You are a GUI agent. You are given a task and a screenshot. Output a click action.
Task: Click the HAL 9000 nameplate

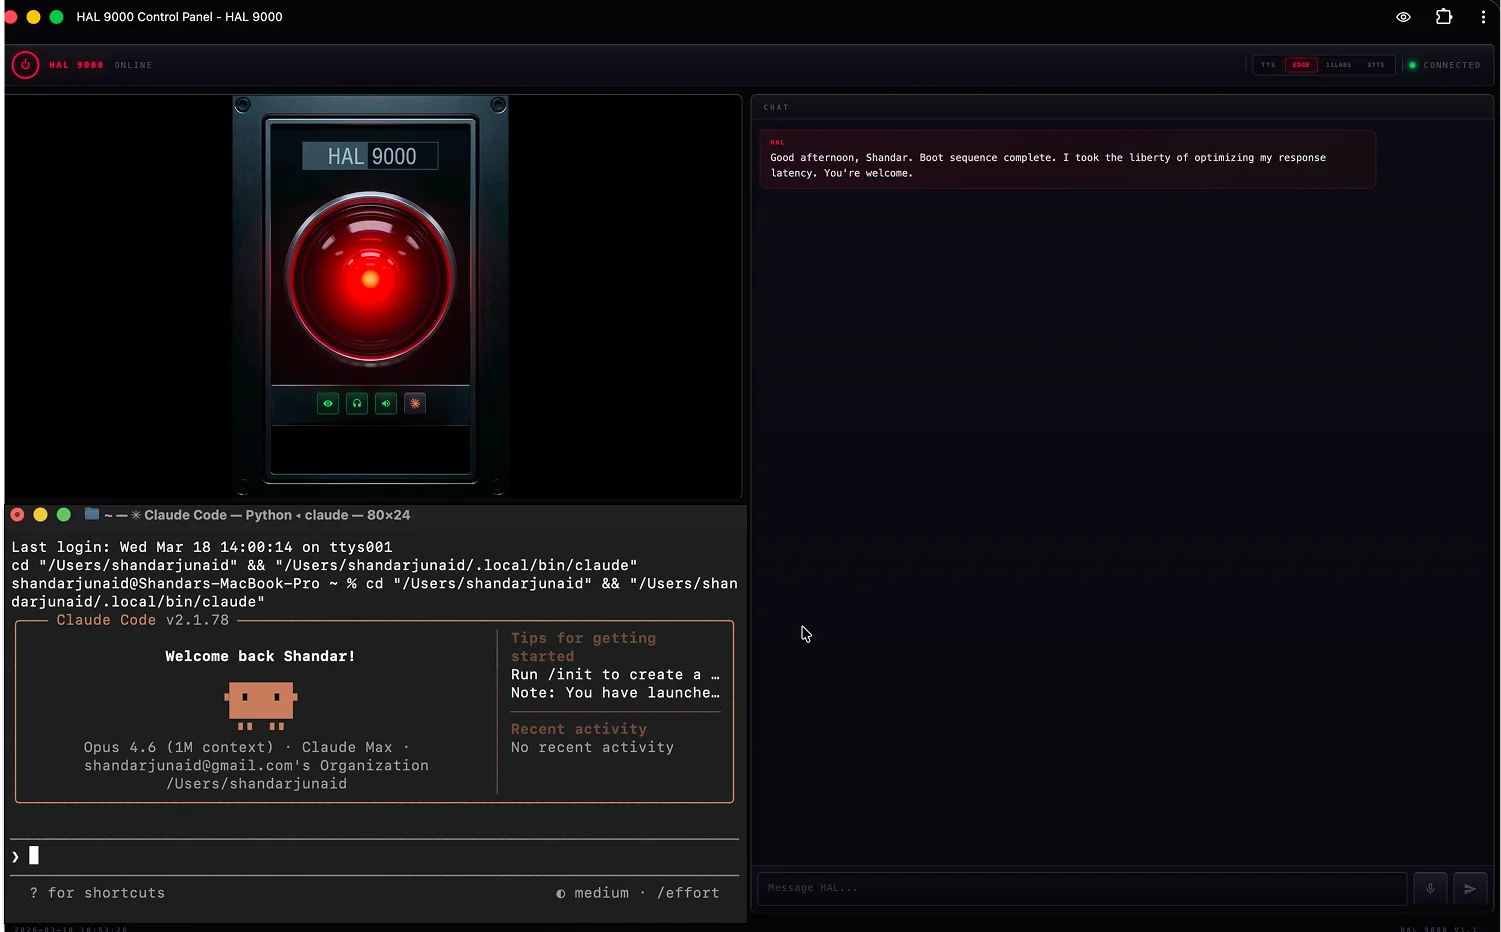pos(371,156)
